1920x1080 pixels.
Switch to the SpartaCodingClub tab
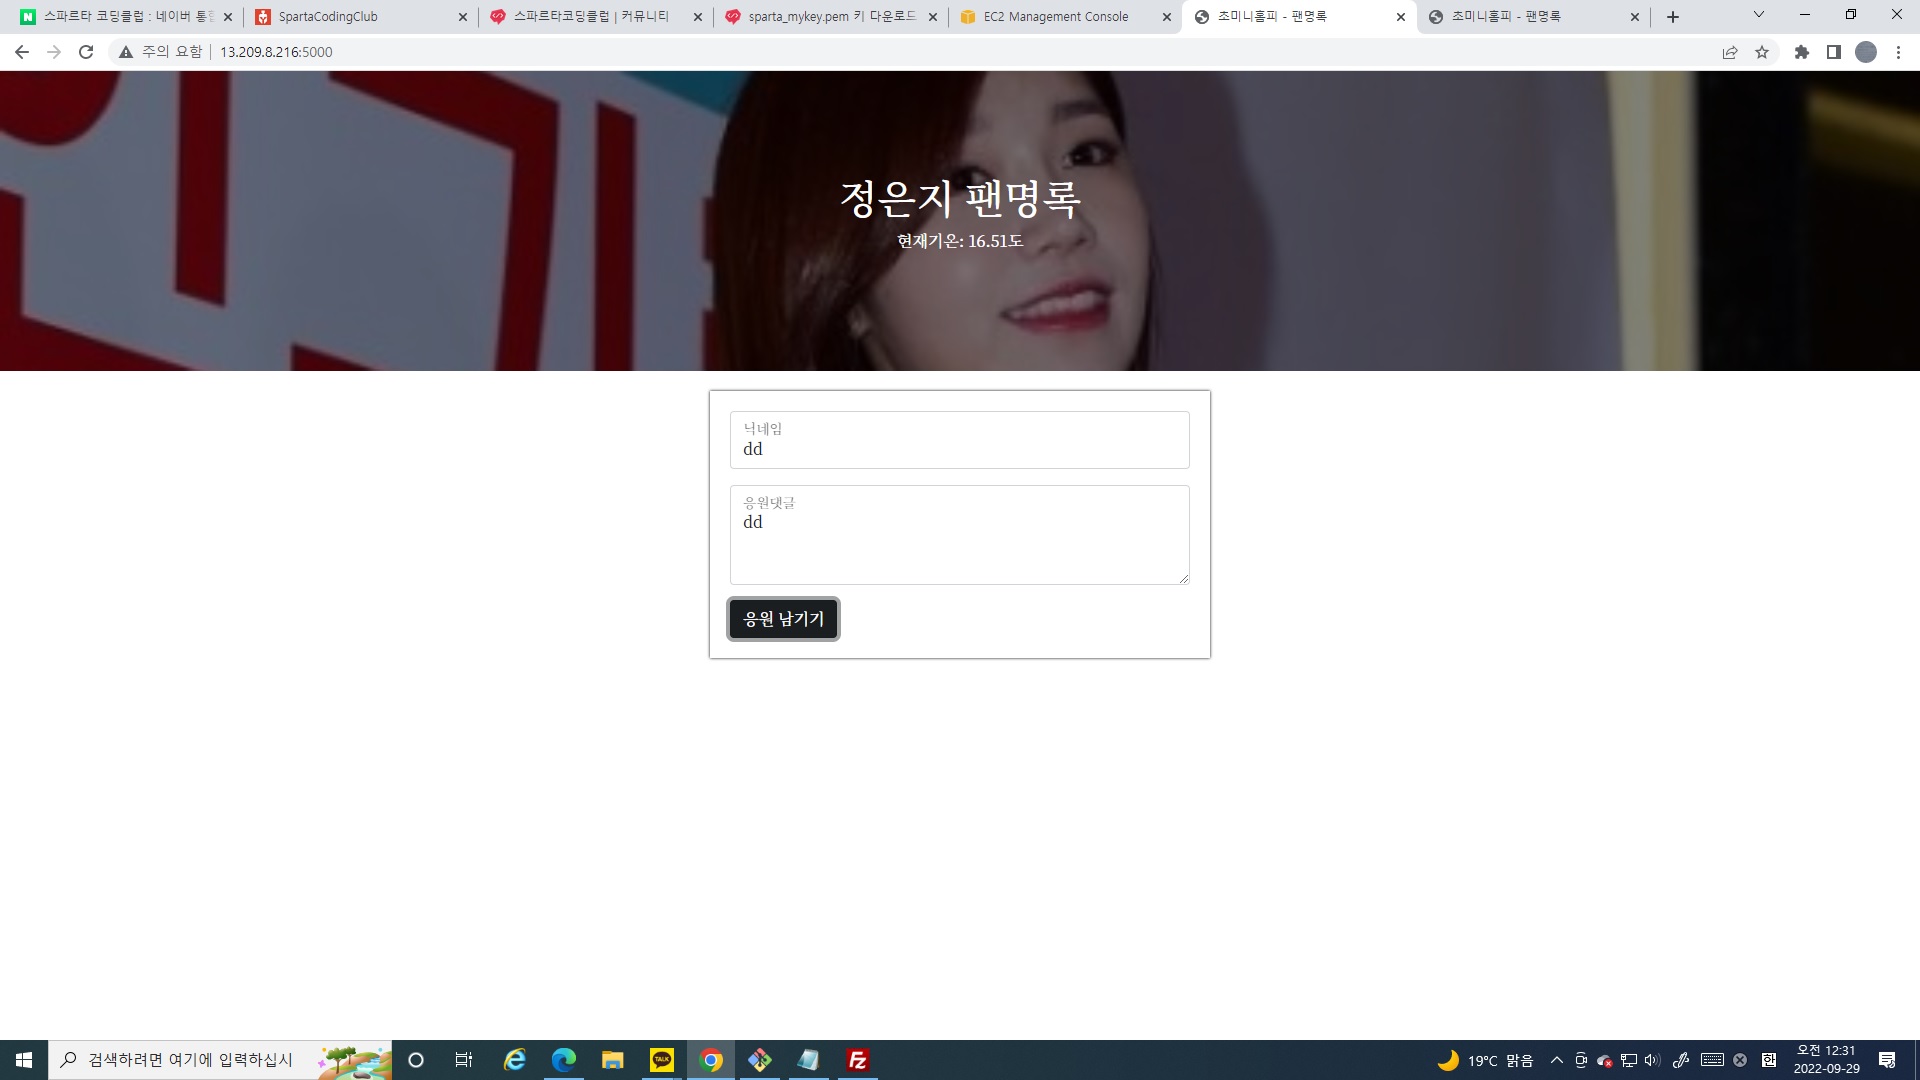pos(360,17)
